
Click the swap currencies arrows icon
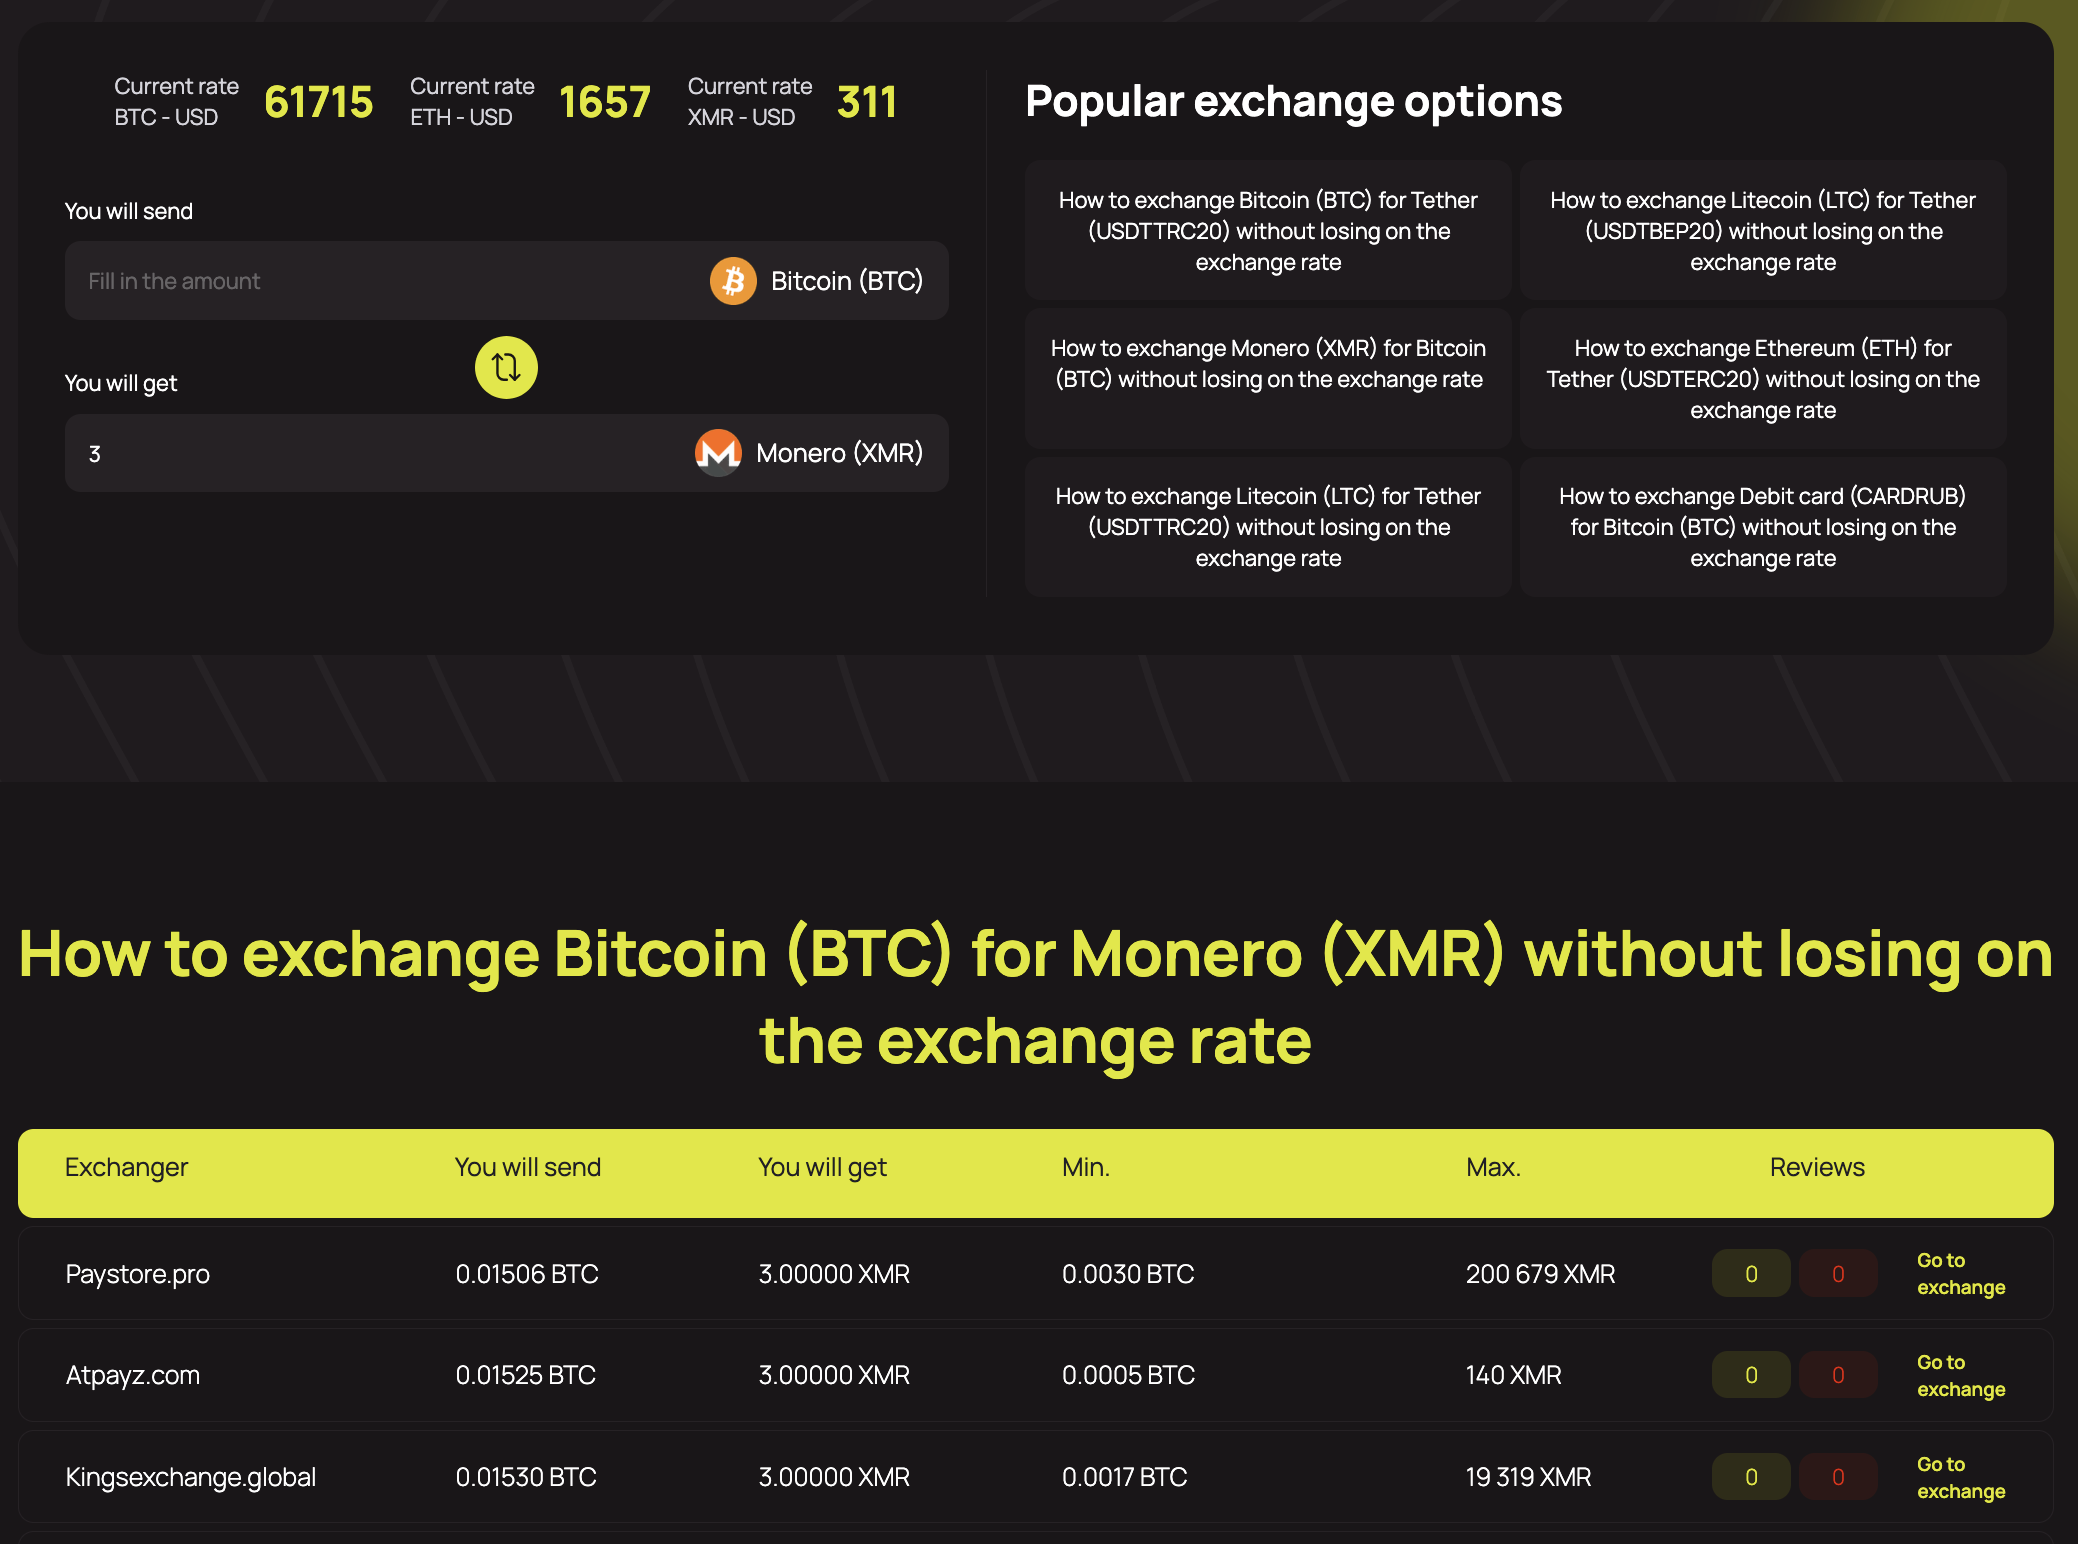(506, 367)
